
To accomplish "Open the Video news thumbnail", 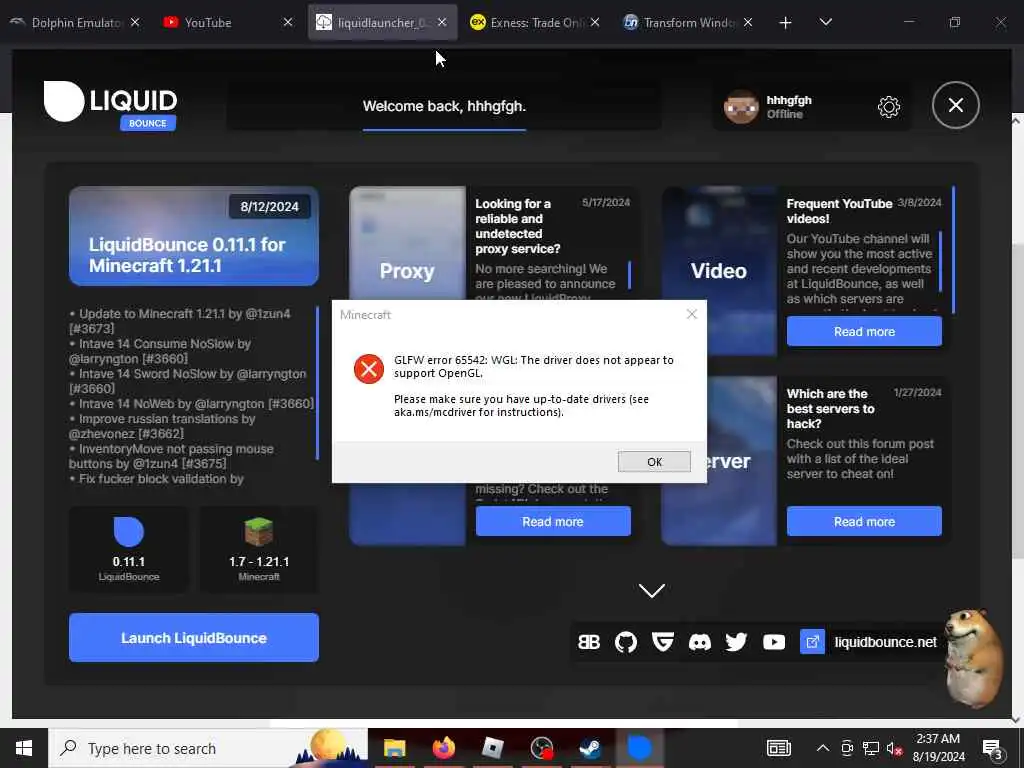I will coord(719,270).
